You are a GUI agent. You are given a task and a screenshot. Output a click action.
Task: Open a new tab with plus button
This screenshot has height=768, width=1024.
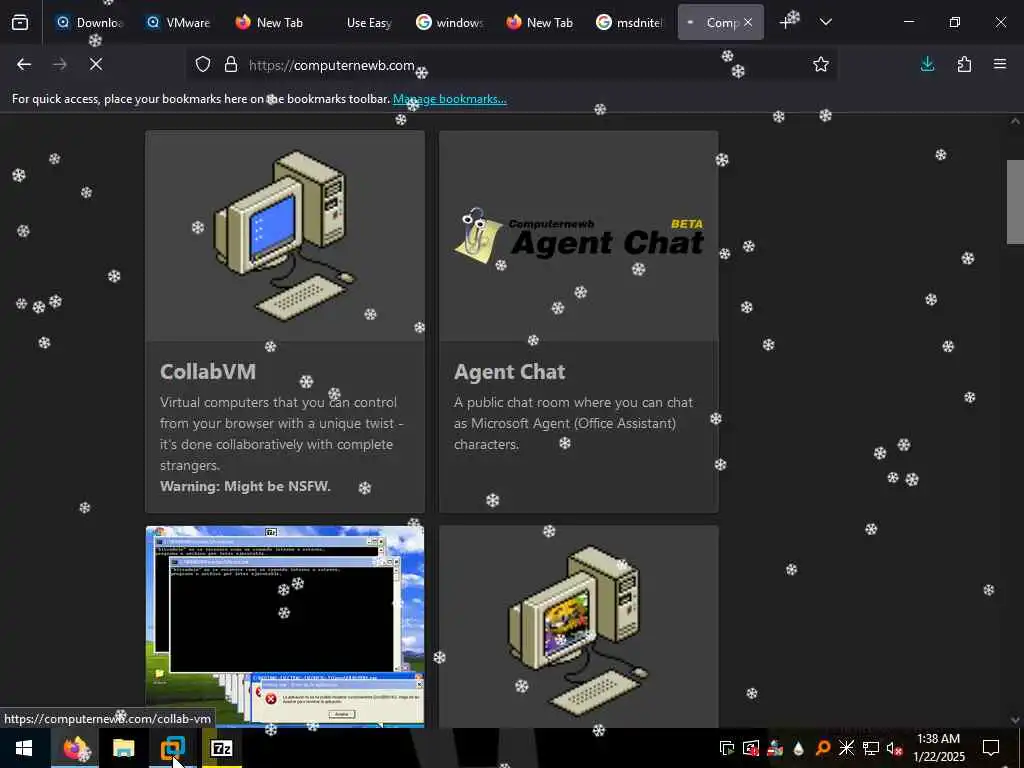pos(786,23)
